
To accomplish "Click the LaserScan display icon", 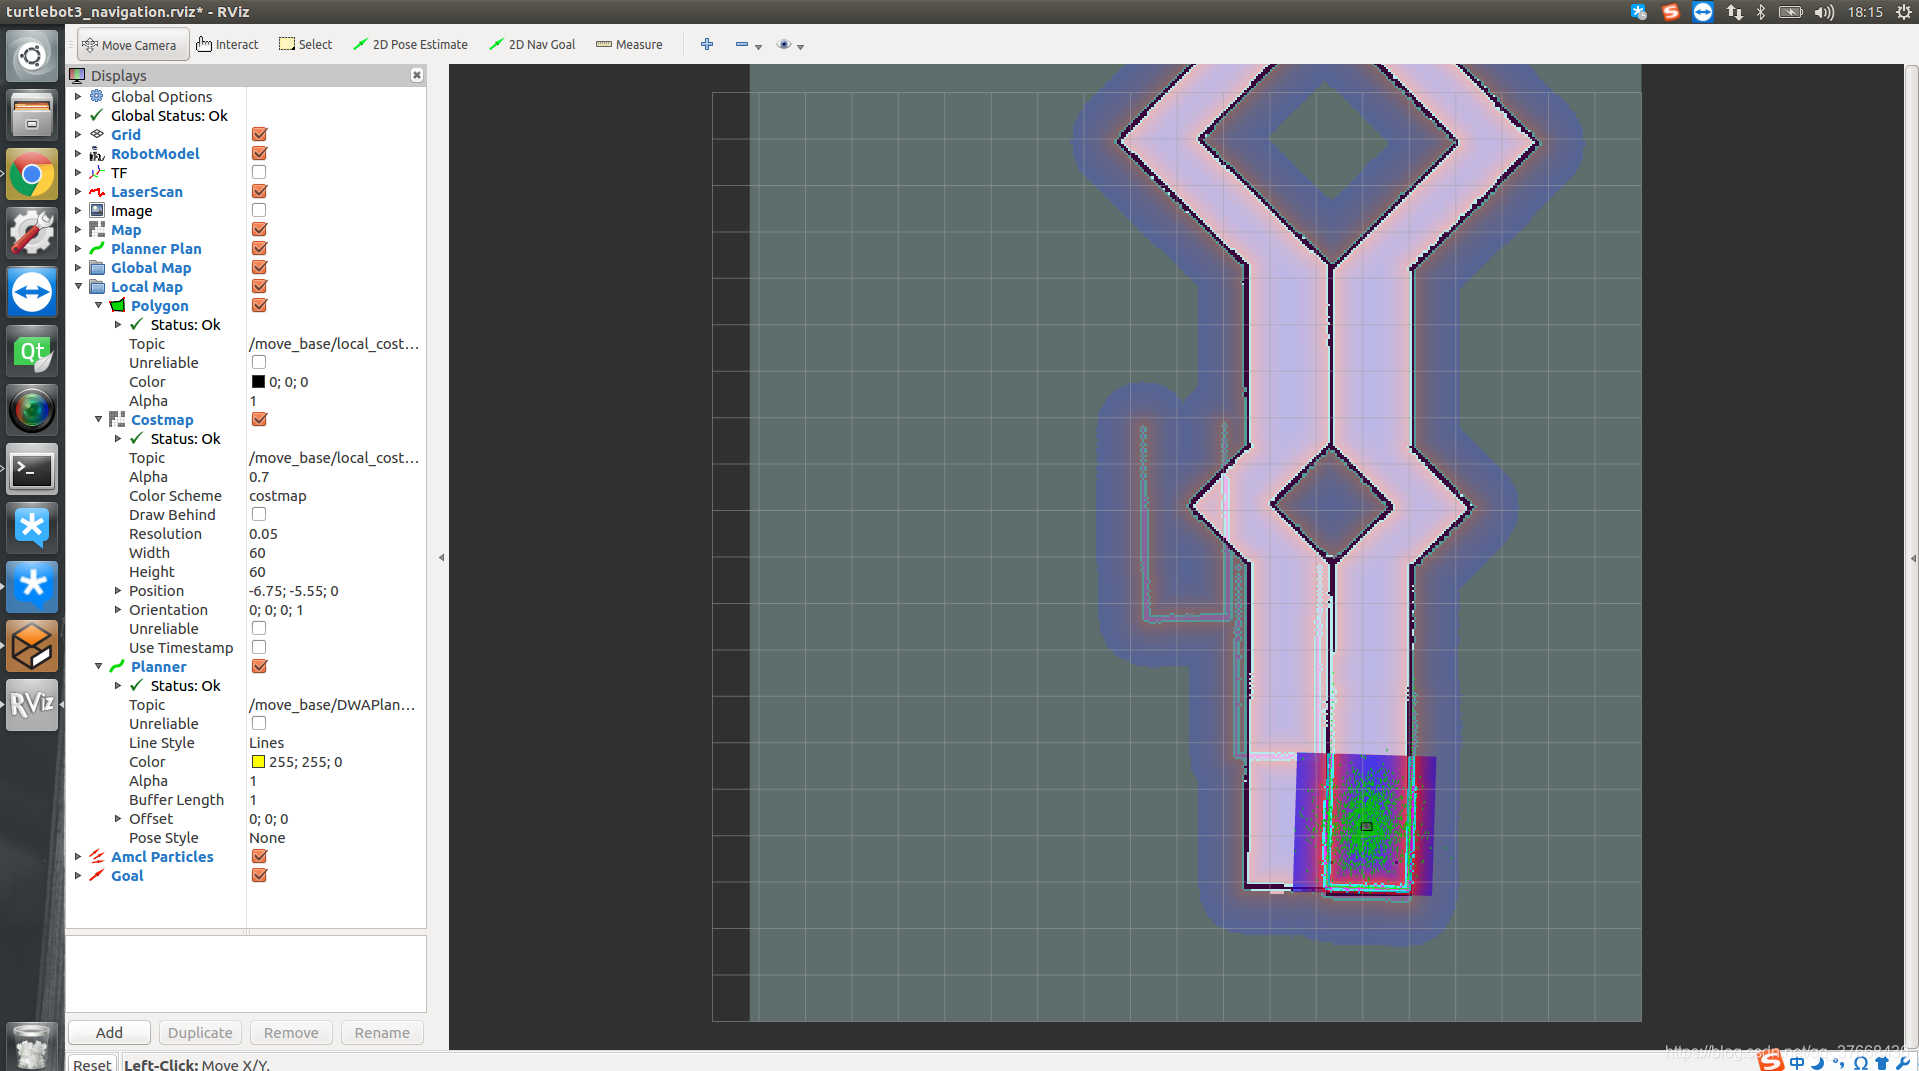I will [97, 191].
